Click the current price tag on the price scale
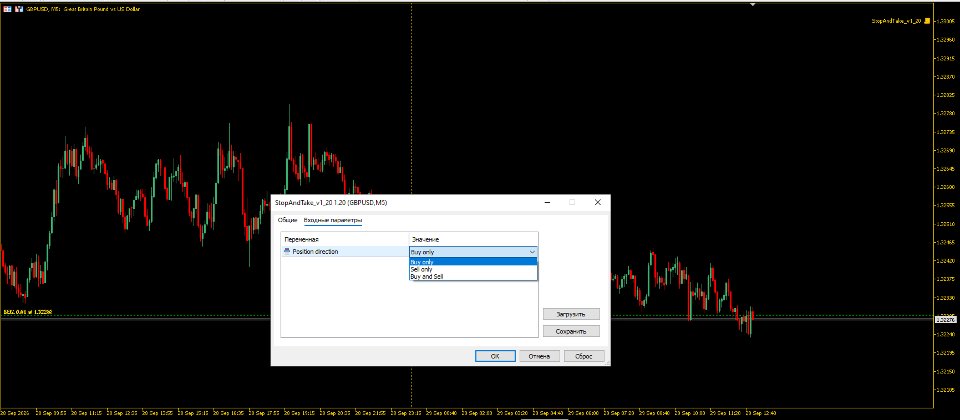 947,319
